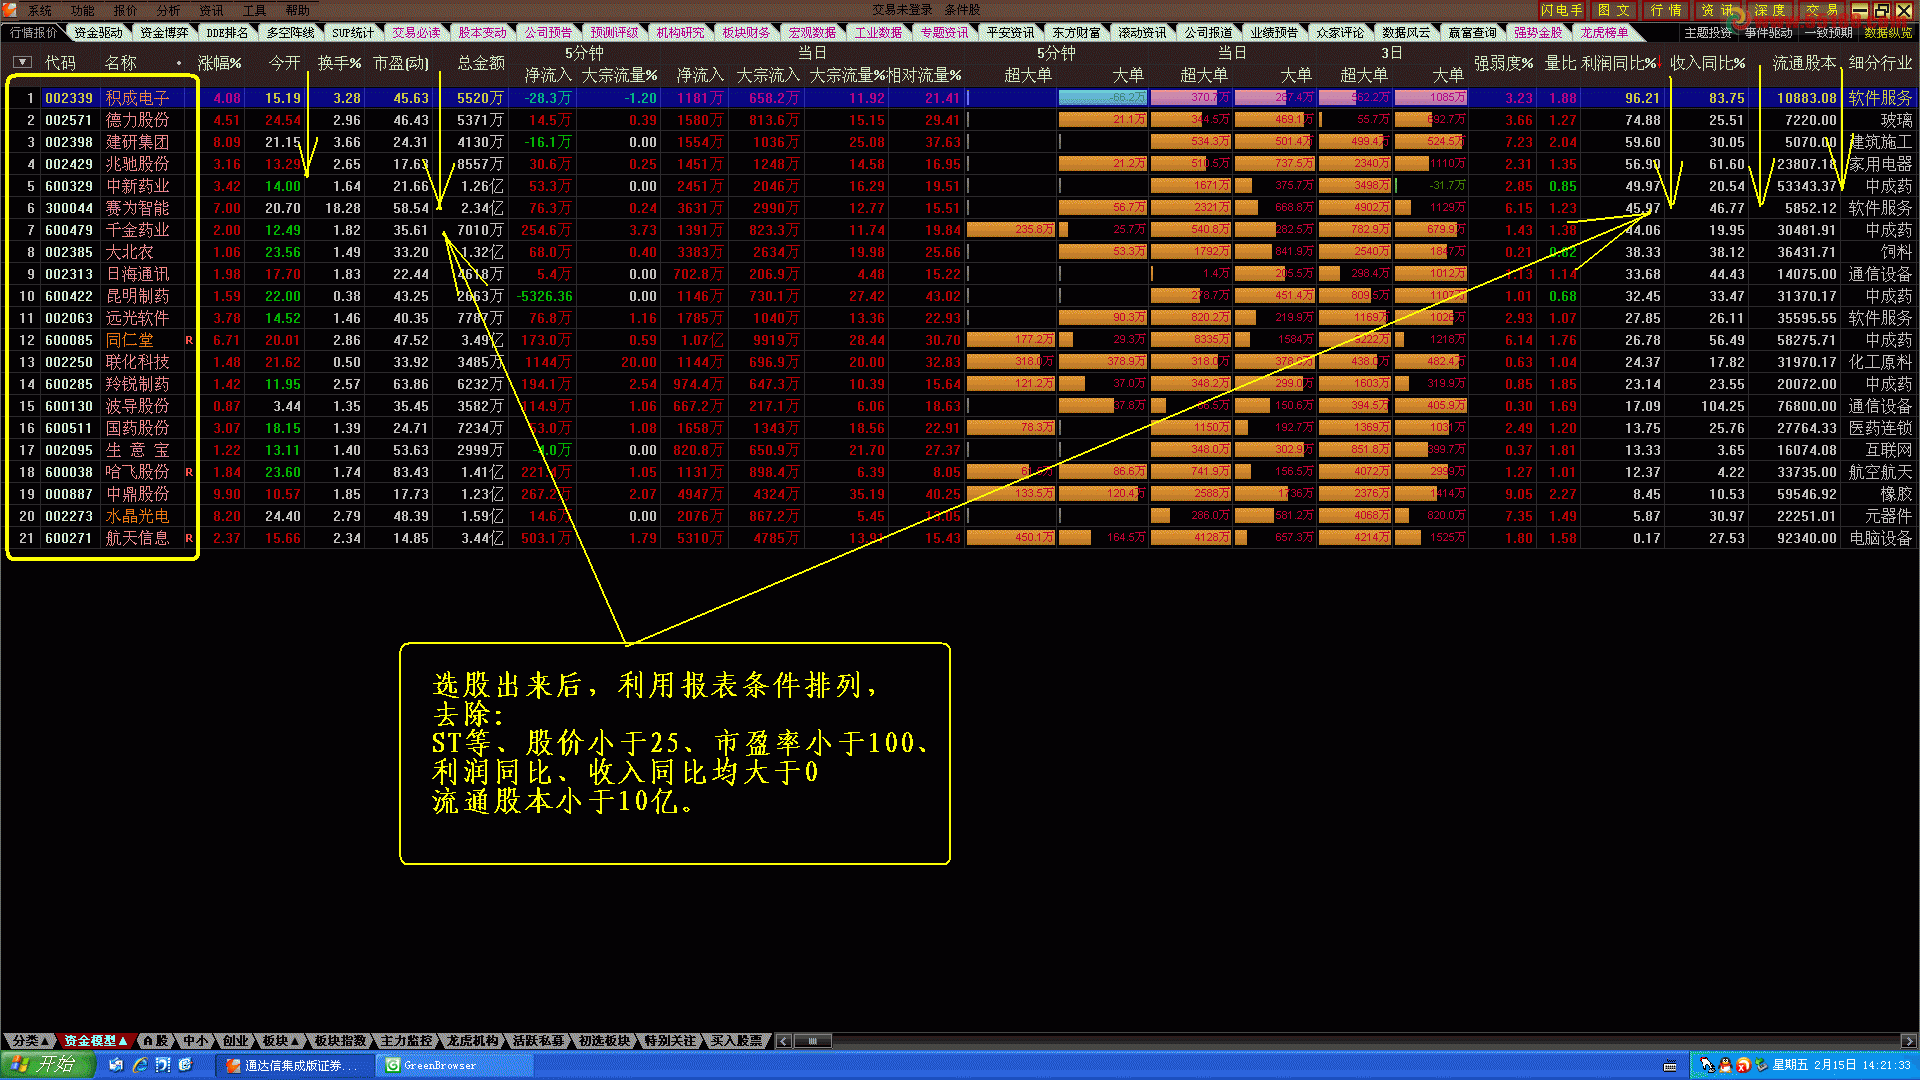The width and height of the screenshot is (1920, 1080).
Task: Open the 系统 menu
Action: tap(40, 10)
